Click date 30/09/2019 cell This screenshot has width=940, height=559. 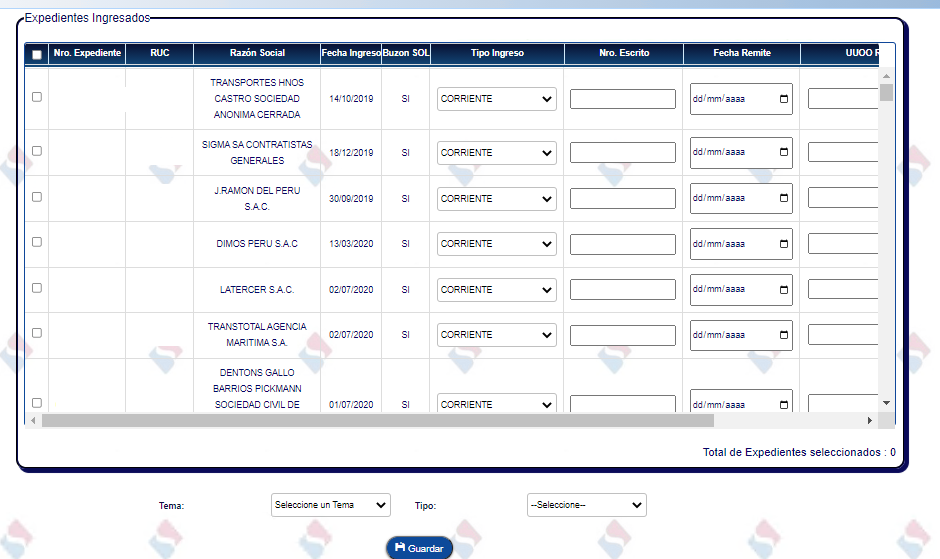pos(351,199)
